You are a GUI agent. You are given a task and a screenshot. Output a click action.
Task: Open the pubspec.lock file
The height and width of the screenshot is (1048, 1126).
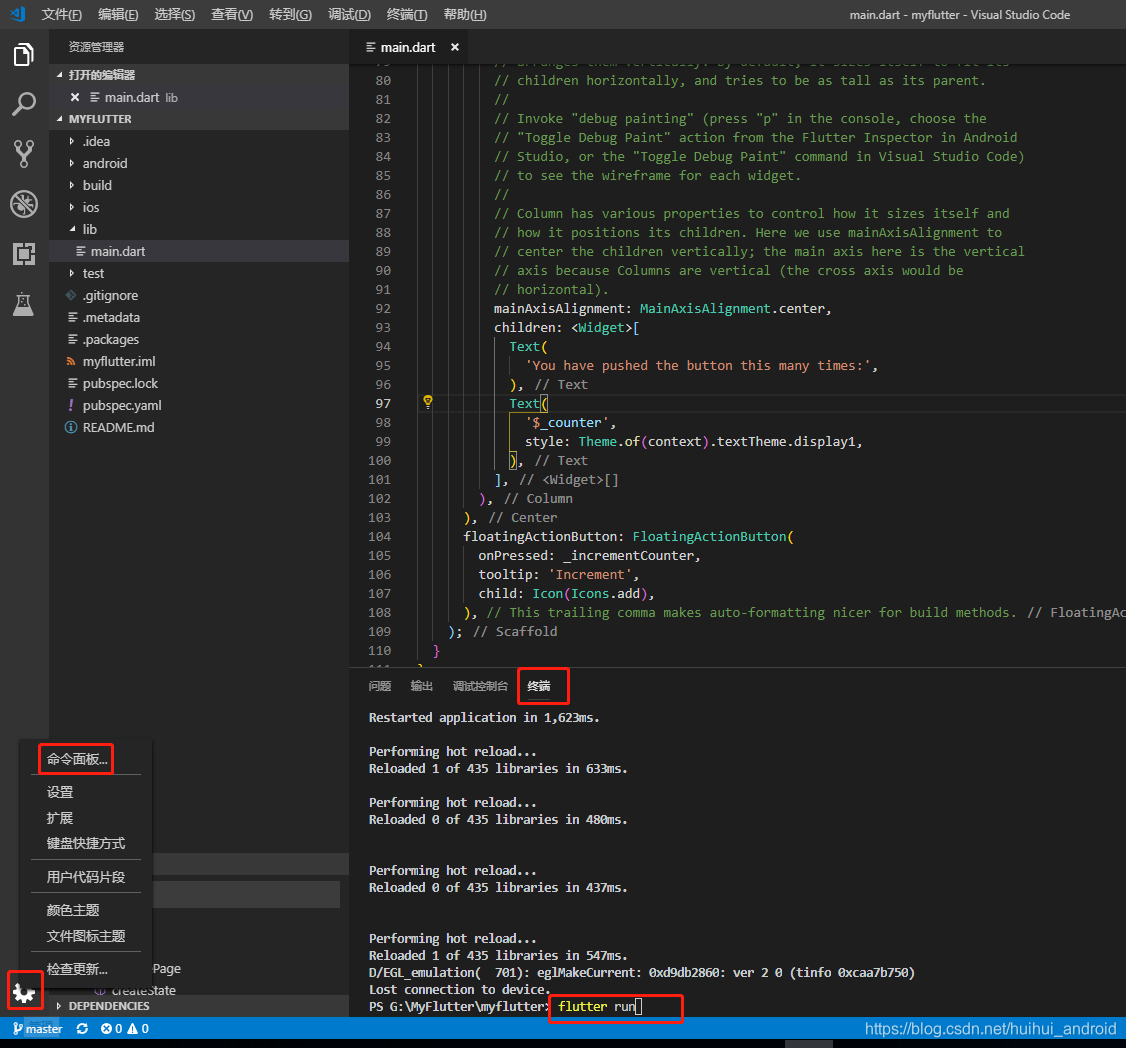(x=199, y=384)
